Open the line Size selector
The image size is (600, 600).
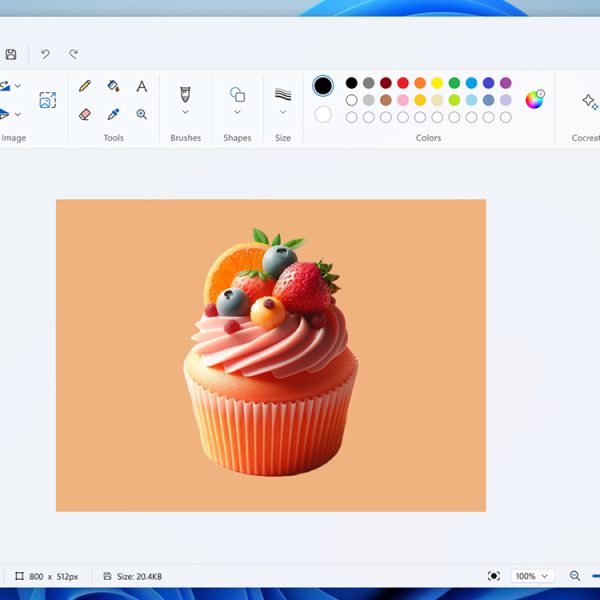283,94
